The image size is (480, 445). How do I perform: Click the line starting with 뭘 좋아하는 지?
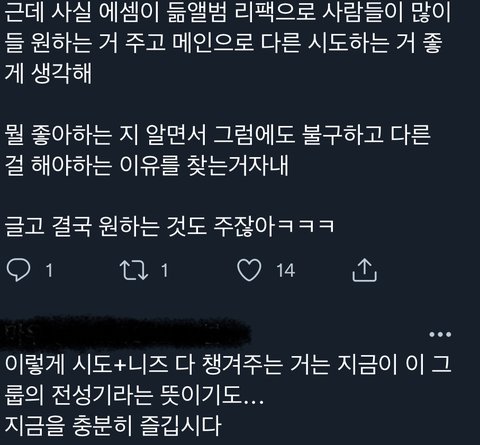(x=218, y=135)
